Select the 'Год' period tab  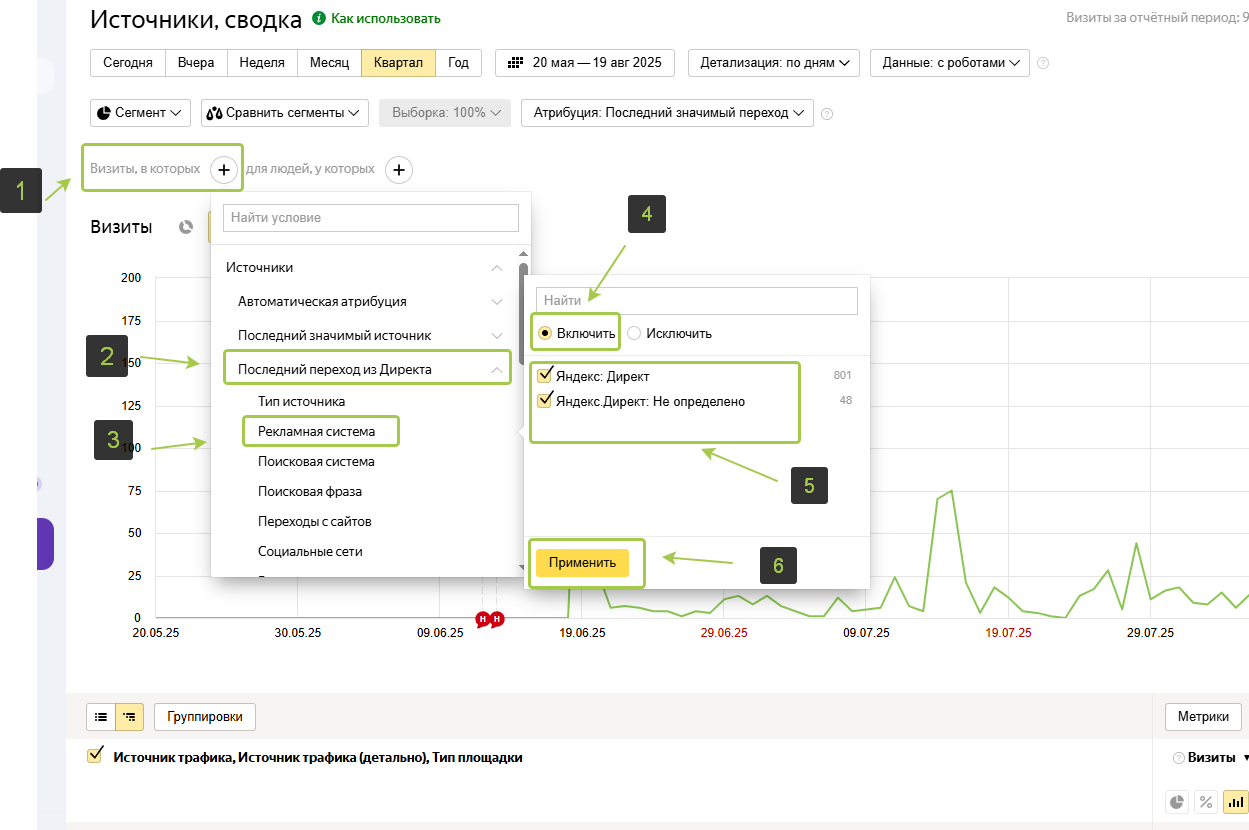[458, 62]
